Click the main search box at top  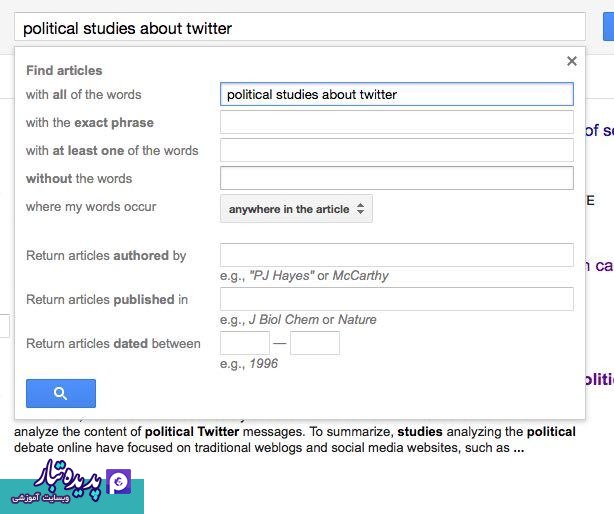point(300,27)
